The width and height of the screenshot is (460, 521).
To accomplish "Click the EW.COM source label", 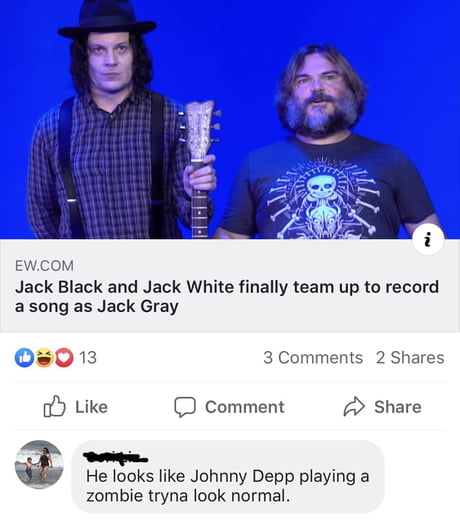I will point(44,266).
